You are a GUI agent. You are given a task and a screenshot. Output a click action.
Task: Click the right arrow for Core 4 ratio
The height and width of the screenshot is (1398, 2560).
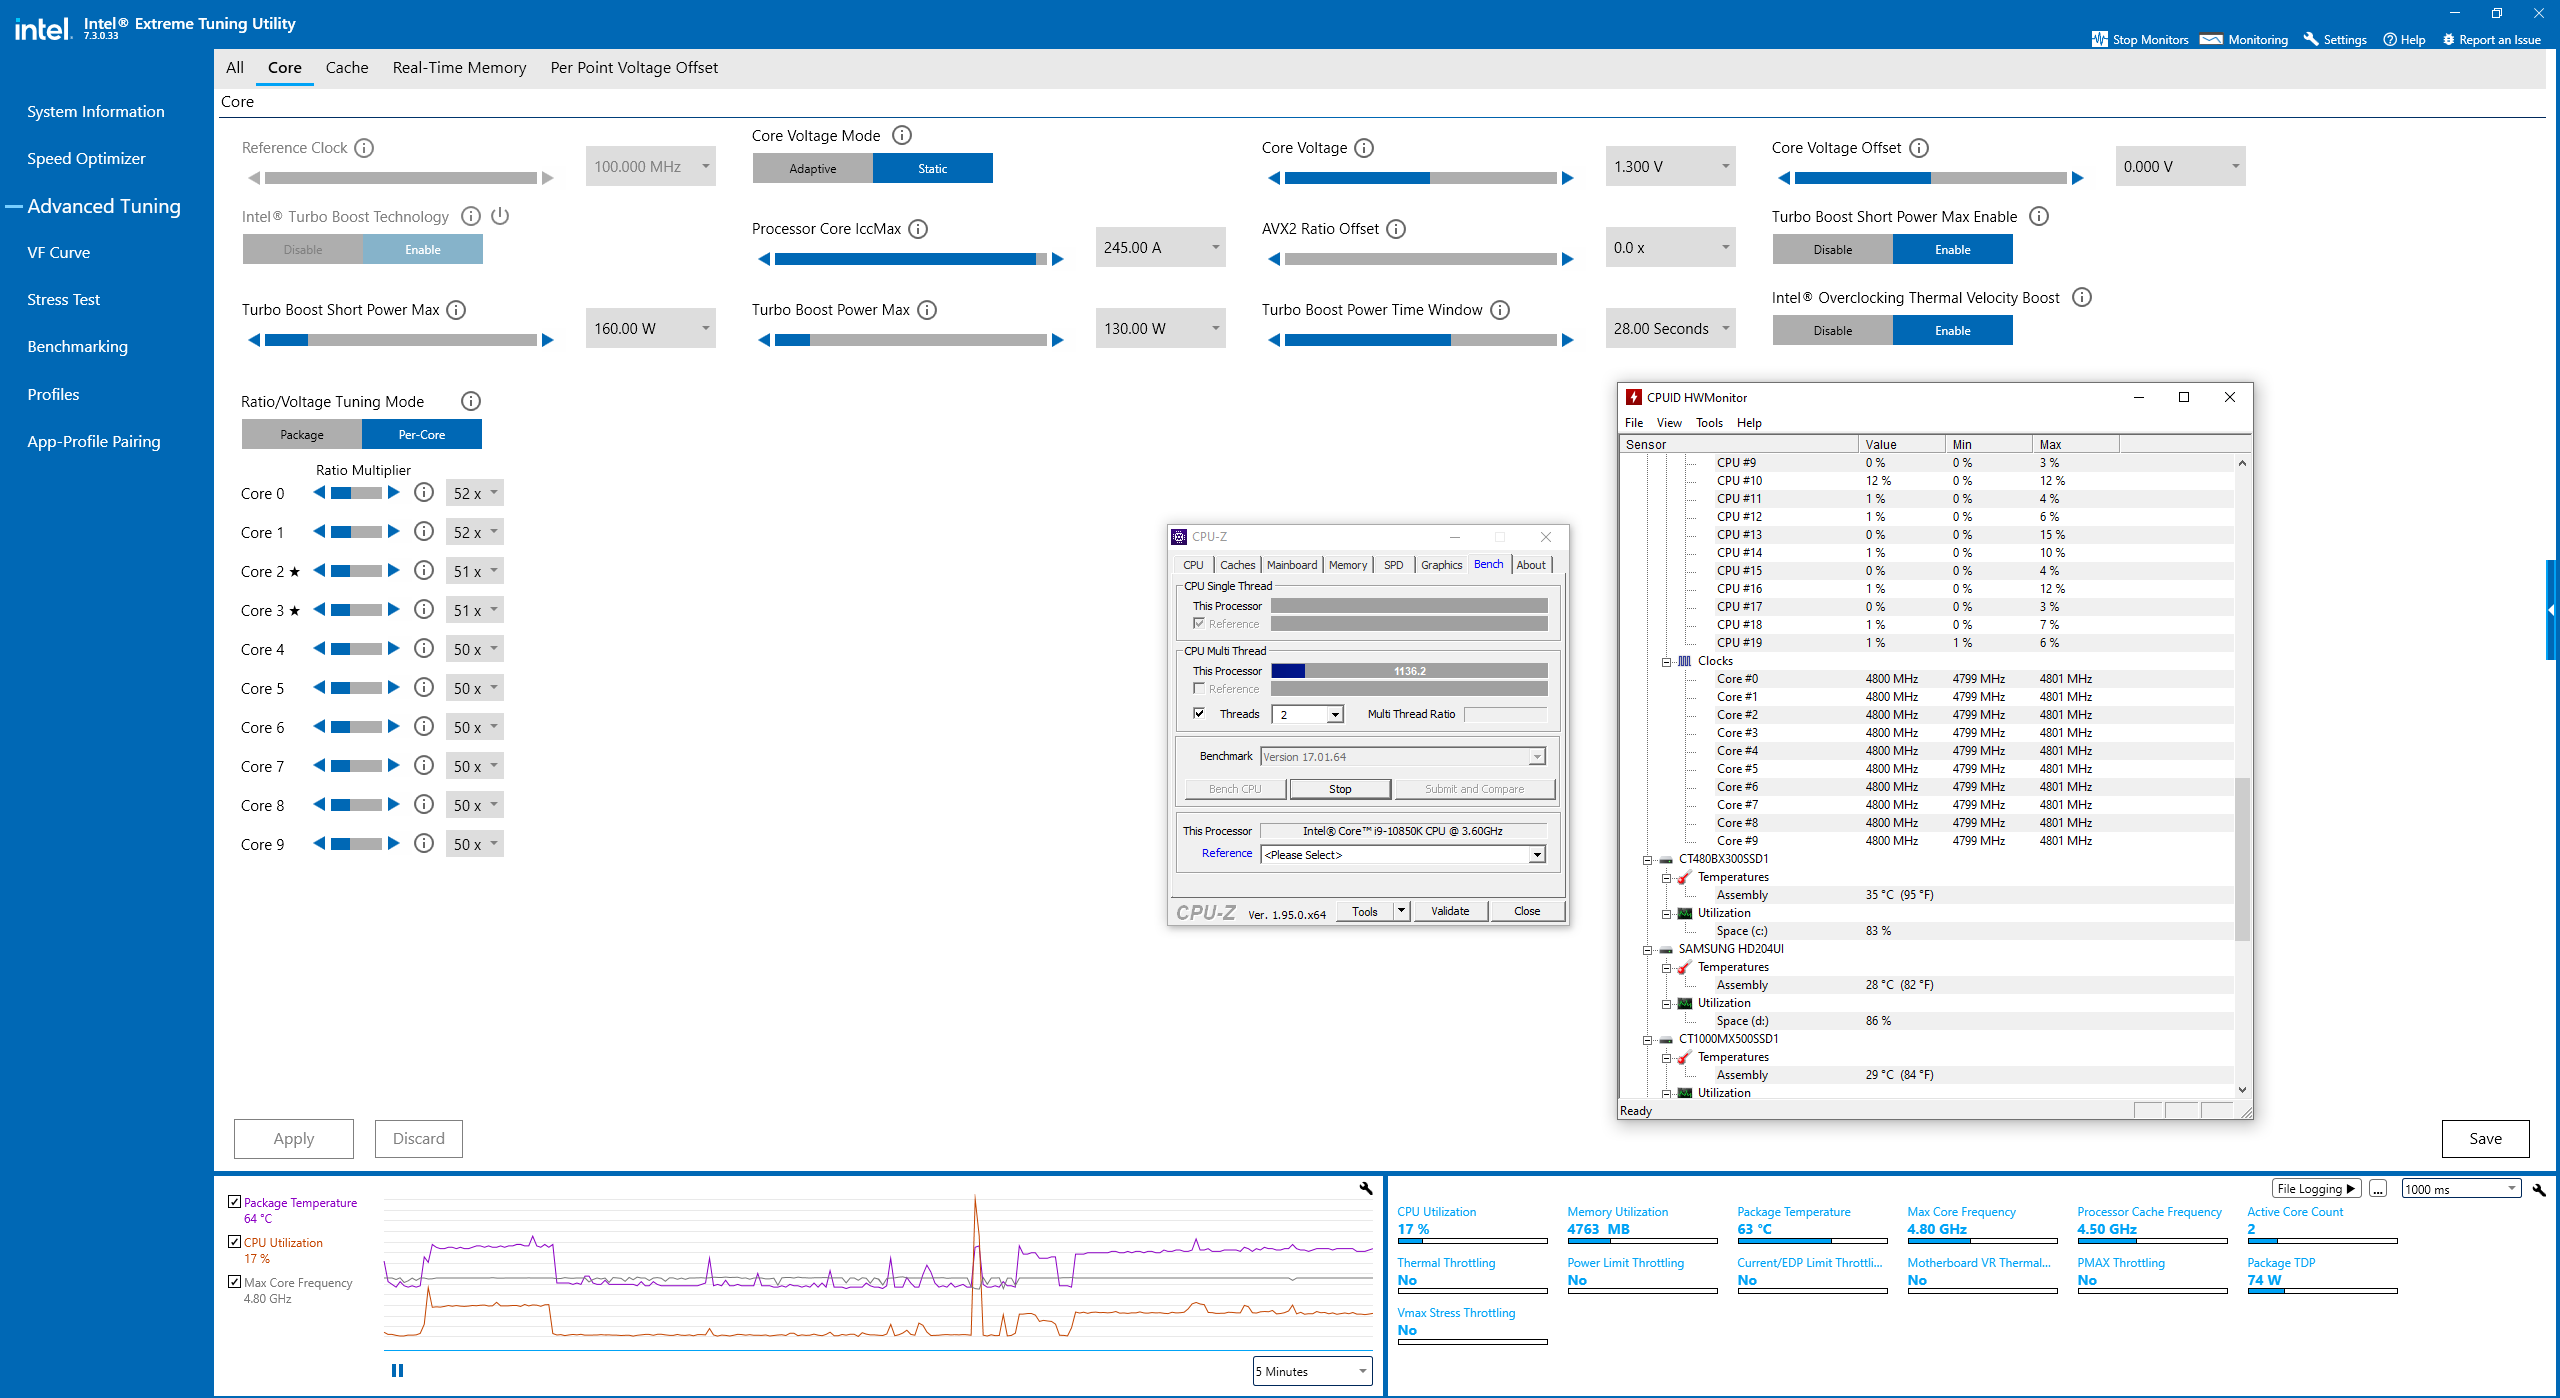[394, 649]
